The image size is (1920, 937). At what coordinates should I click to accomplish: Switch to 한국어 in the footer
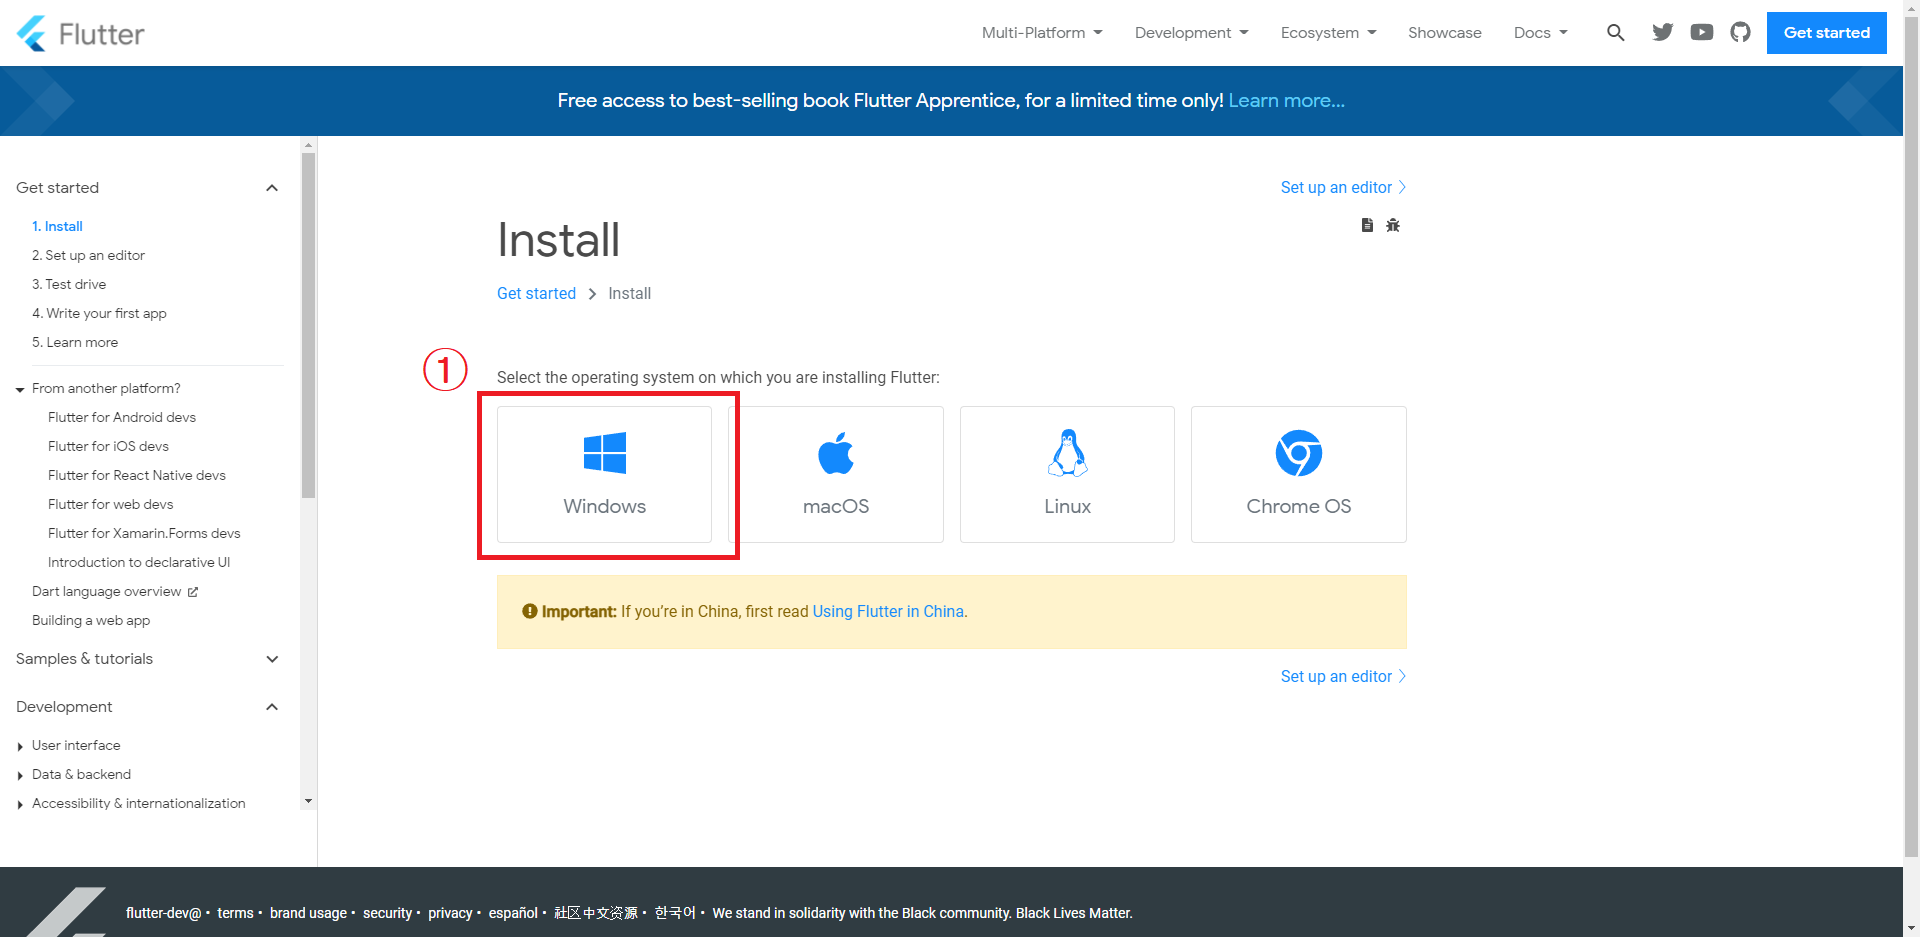(x=675, y=913)
